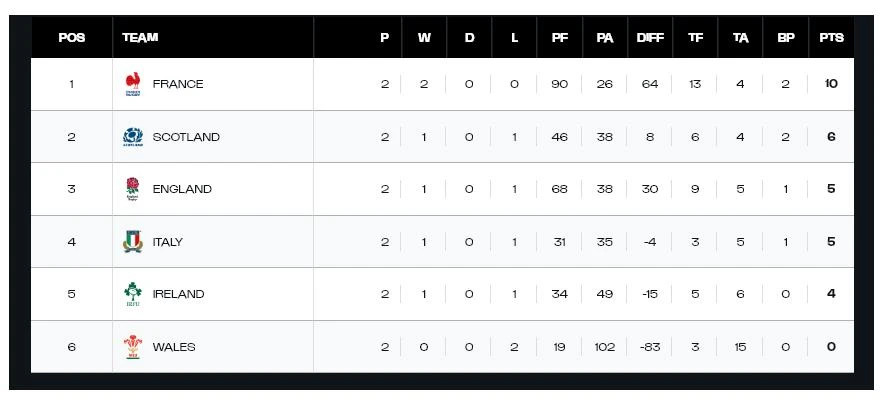Click the Ireland shamrock crest icon

[x=132, y=294]
